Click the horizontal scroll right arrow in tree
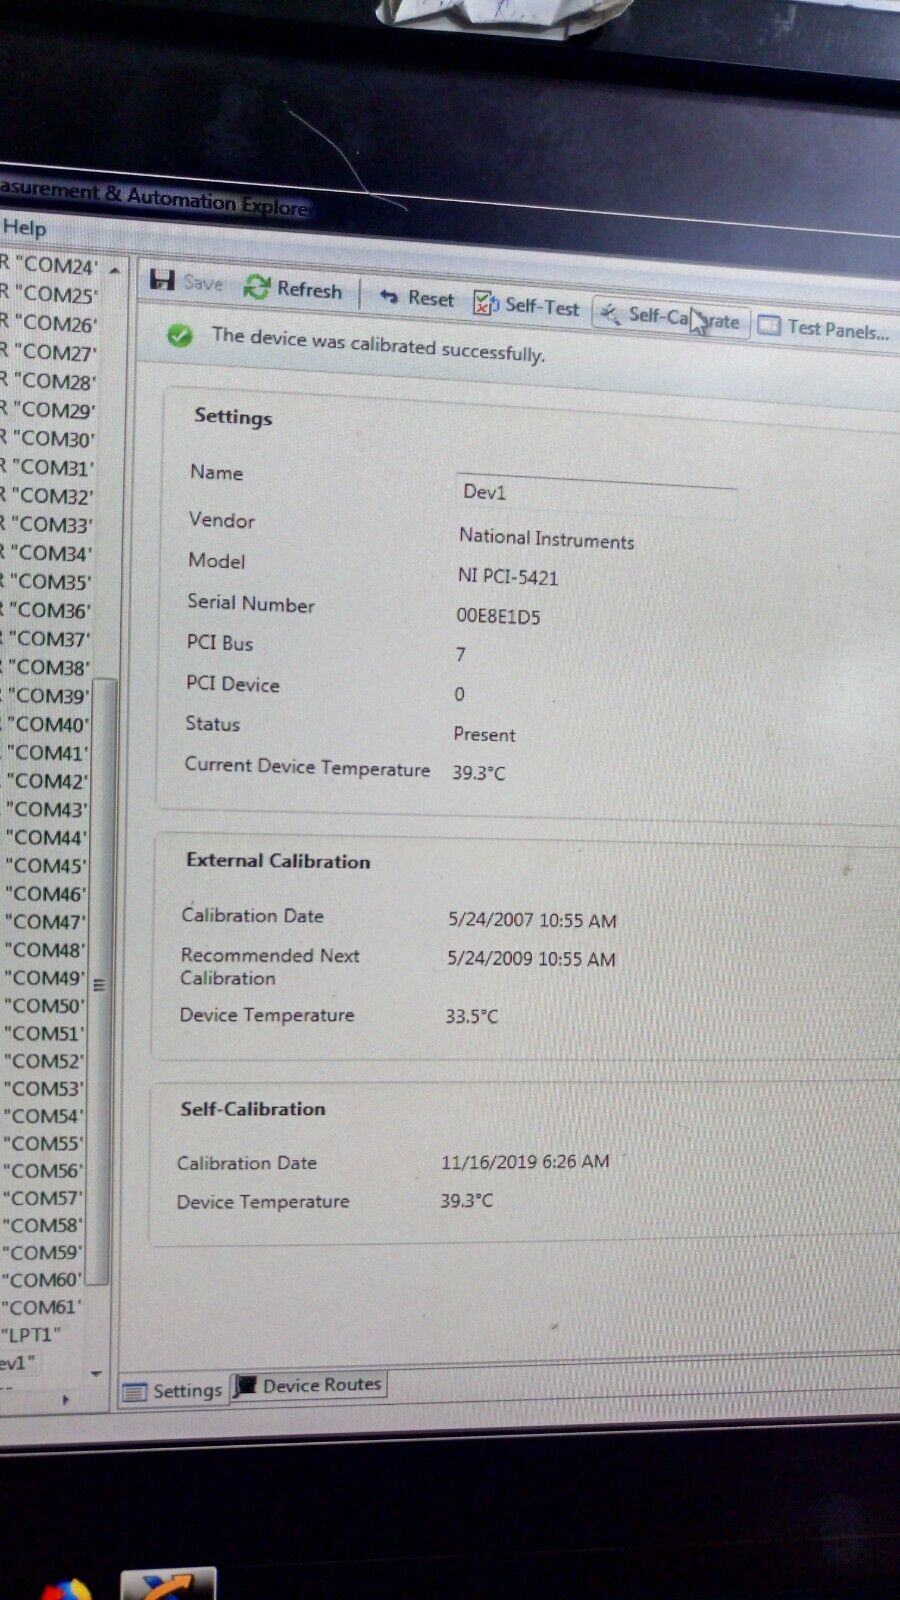 66,1399
